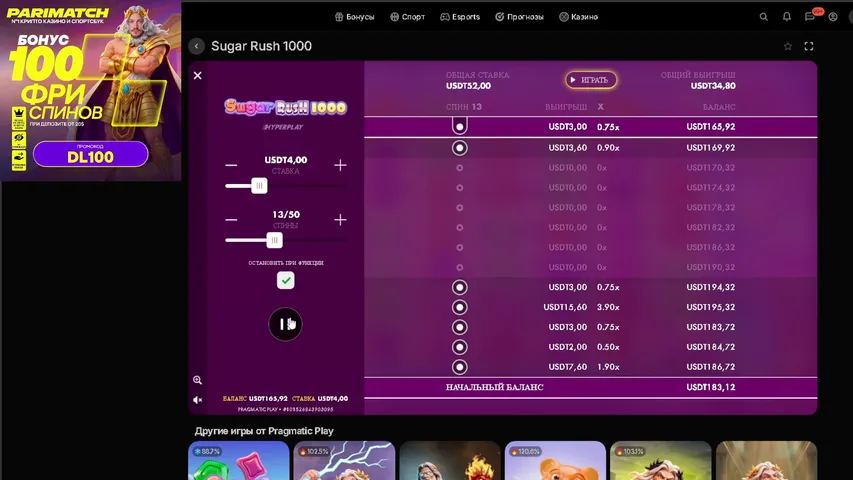This screenshot has width=853, height=480.
Task: Click the Sugar Rush 1000 game logo
Action: (x=286, y=107)
